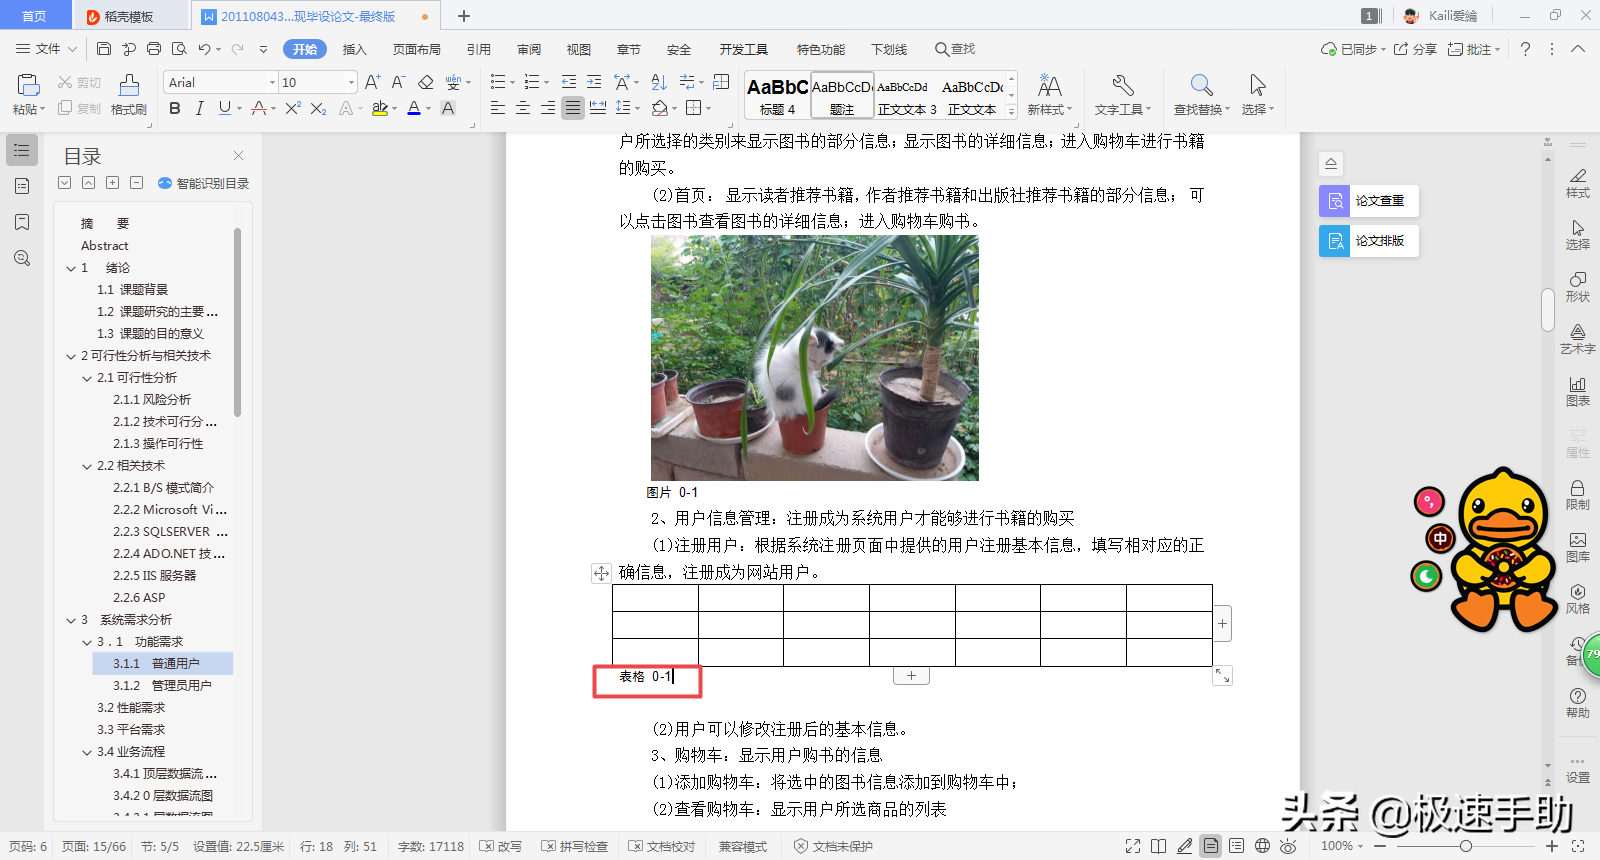Click the font color A icon
This screenshot has width=1600, height=860.
[x=414, y=108]
